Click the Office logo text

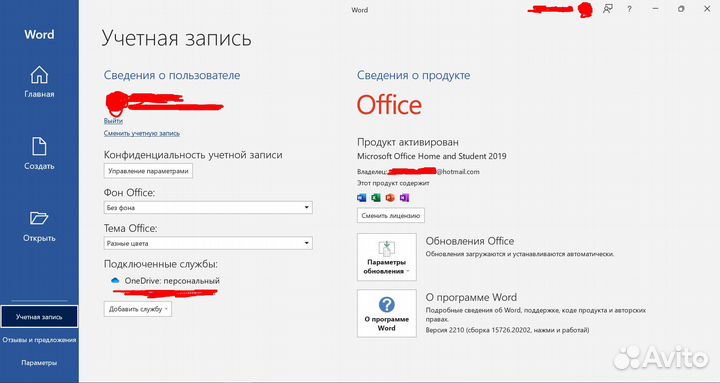click(389, 105)
